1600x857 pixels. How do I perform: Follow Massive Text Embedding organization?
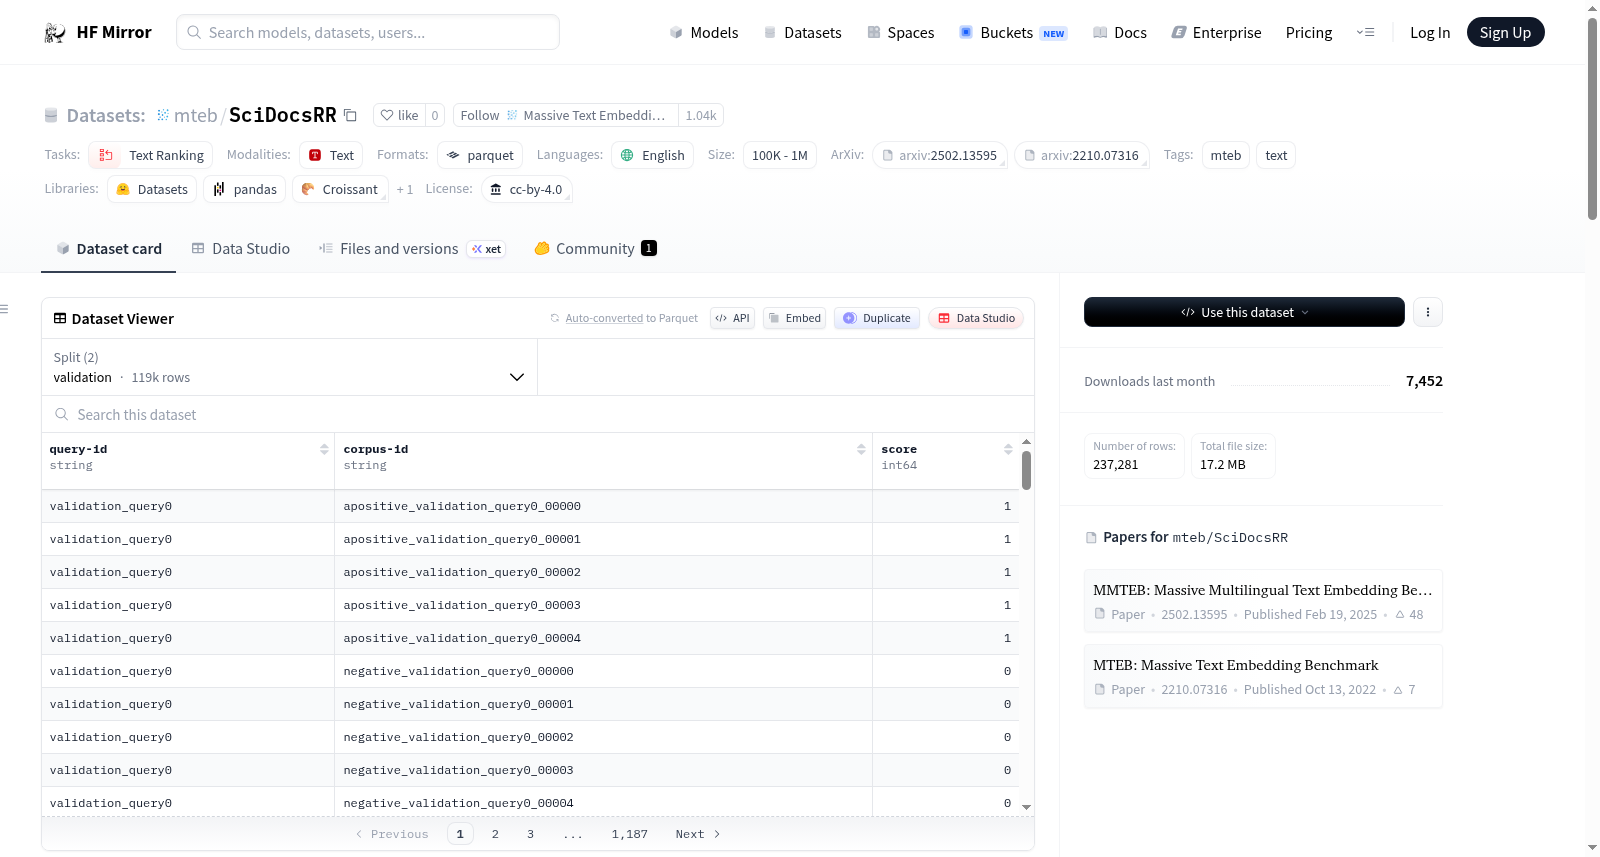pyautogui.click(x=565, y=115)
